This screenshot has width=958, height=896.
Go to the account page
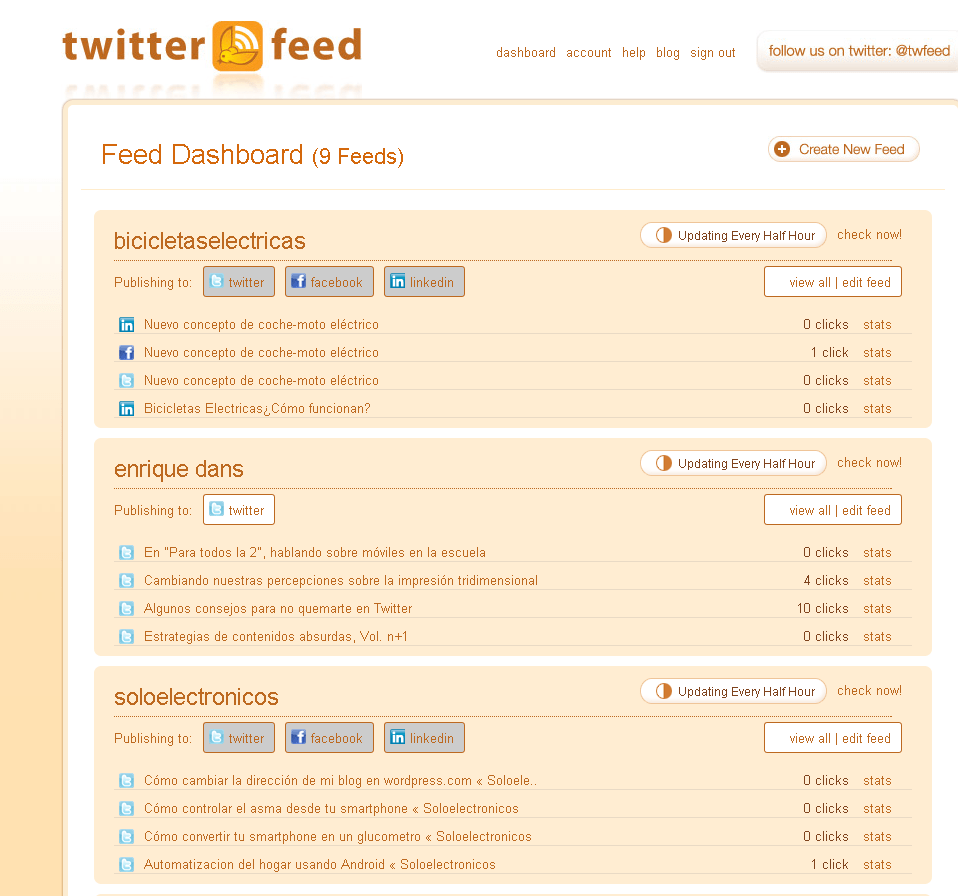point(588,52)
